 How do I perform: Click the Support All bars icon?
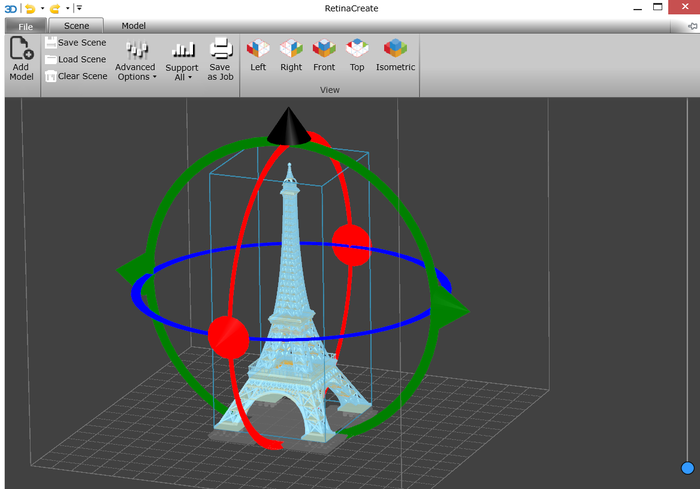pos(183,50)
